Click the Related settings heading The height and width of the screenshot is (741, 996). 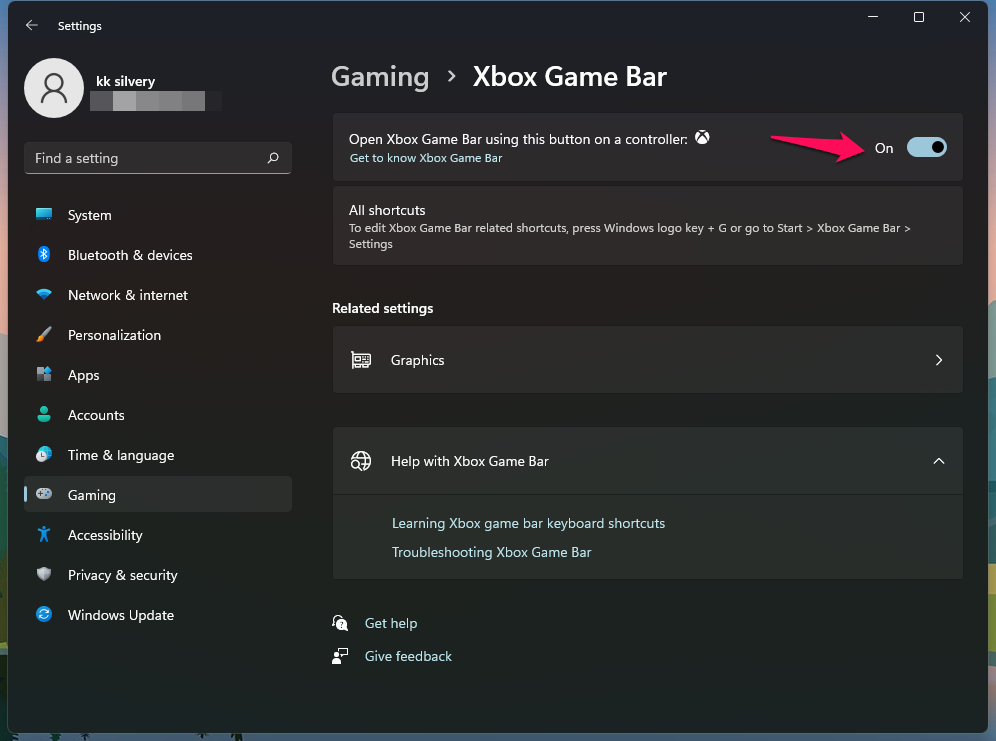(x=382, y=308)
